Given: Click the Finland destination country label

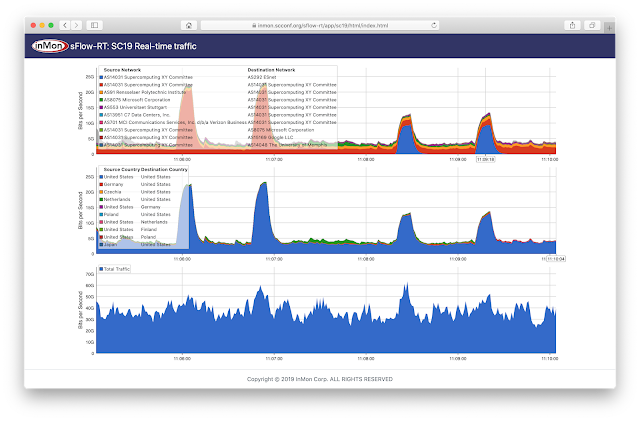Looking at the screenshot, I should (149, 229).
